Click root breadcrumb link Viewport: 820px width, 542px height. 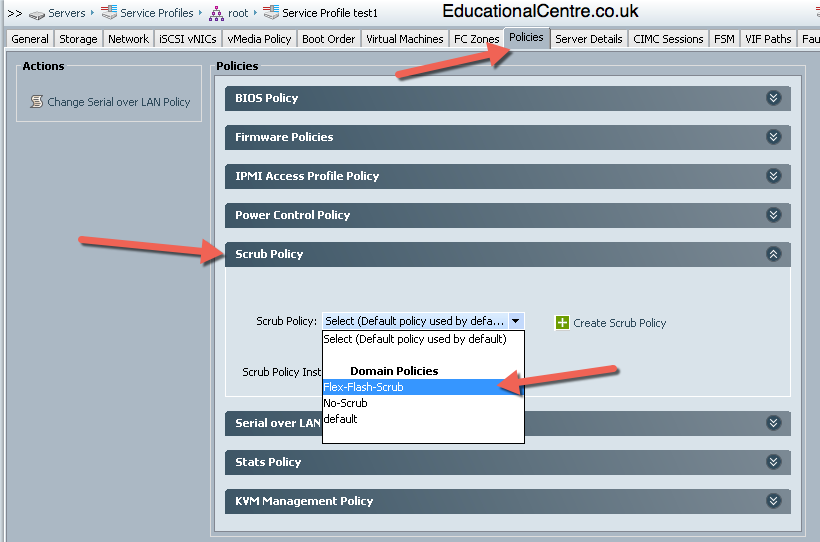point(238,13)
